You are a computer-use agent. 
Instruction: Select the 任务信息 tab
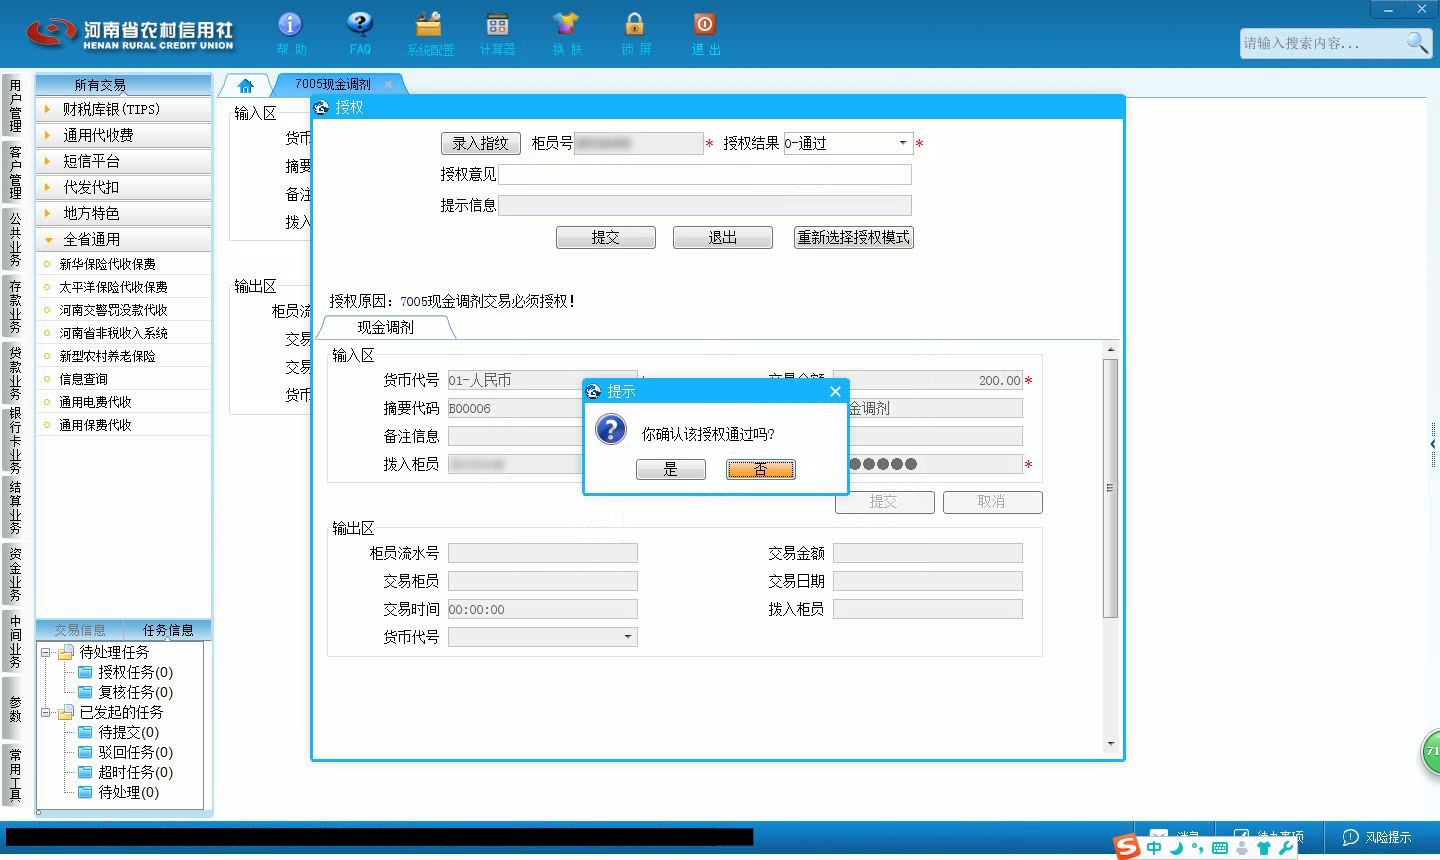[x=168, y=630]
